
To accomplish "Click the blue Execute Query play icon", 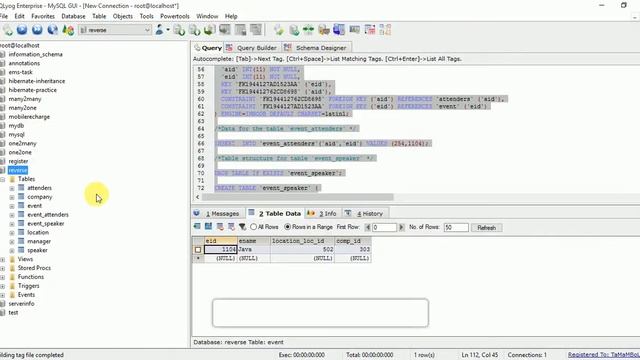I will pos(22,29).
